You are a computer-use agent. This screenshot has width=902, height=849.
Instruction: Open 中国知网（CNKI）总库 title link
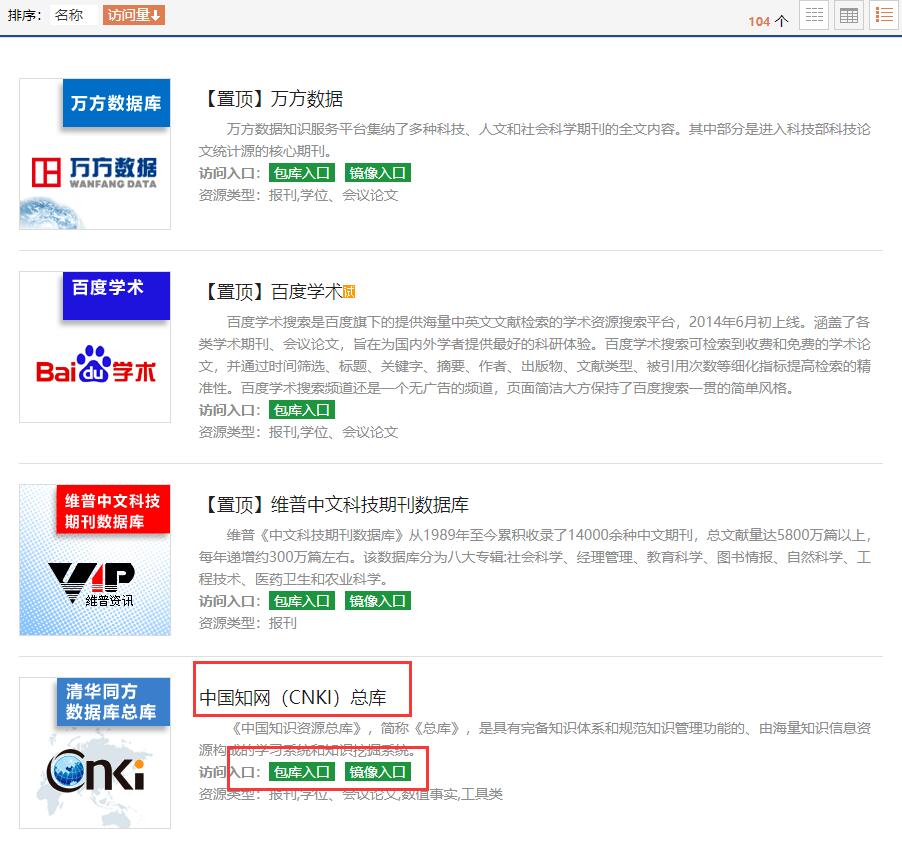click(293, 698)
